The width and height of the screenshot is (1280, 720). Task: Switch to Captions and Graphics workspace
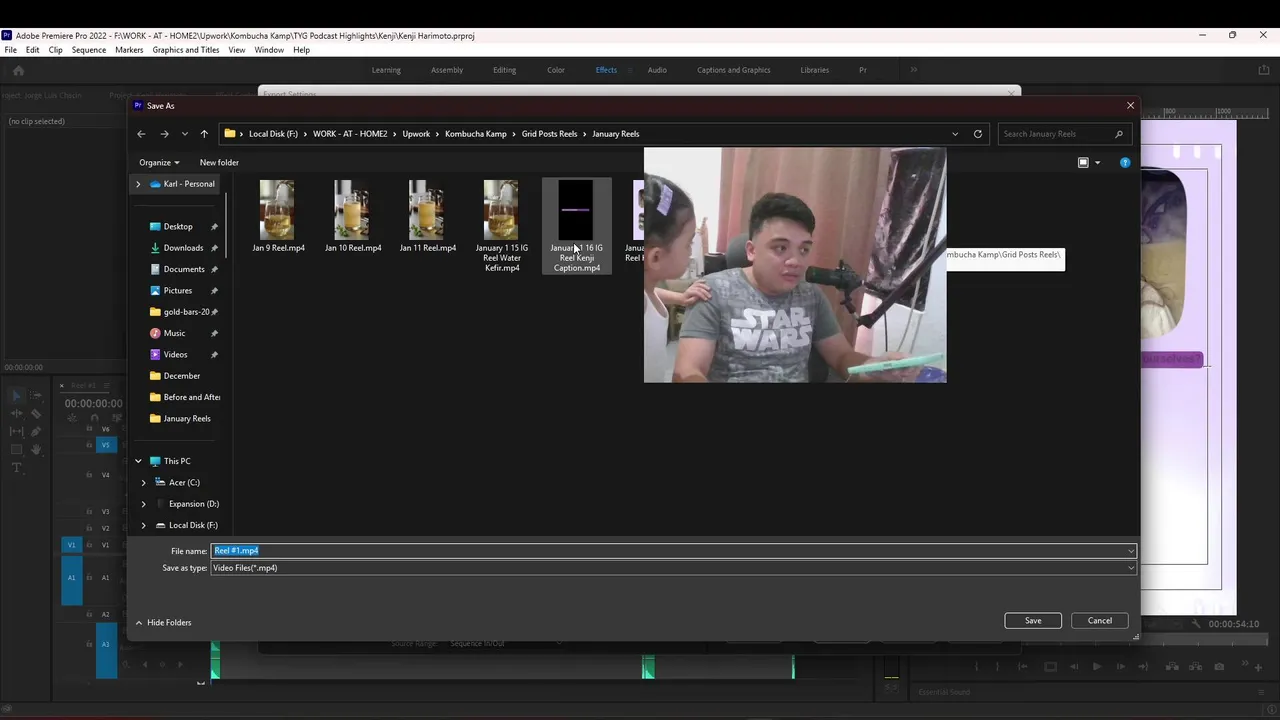[x=734, y=70]
